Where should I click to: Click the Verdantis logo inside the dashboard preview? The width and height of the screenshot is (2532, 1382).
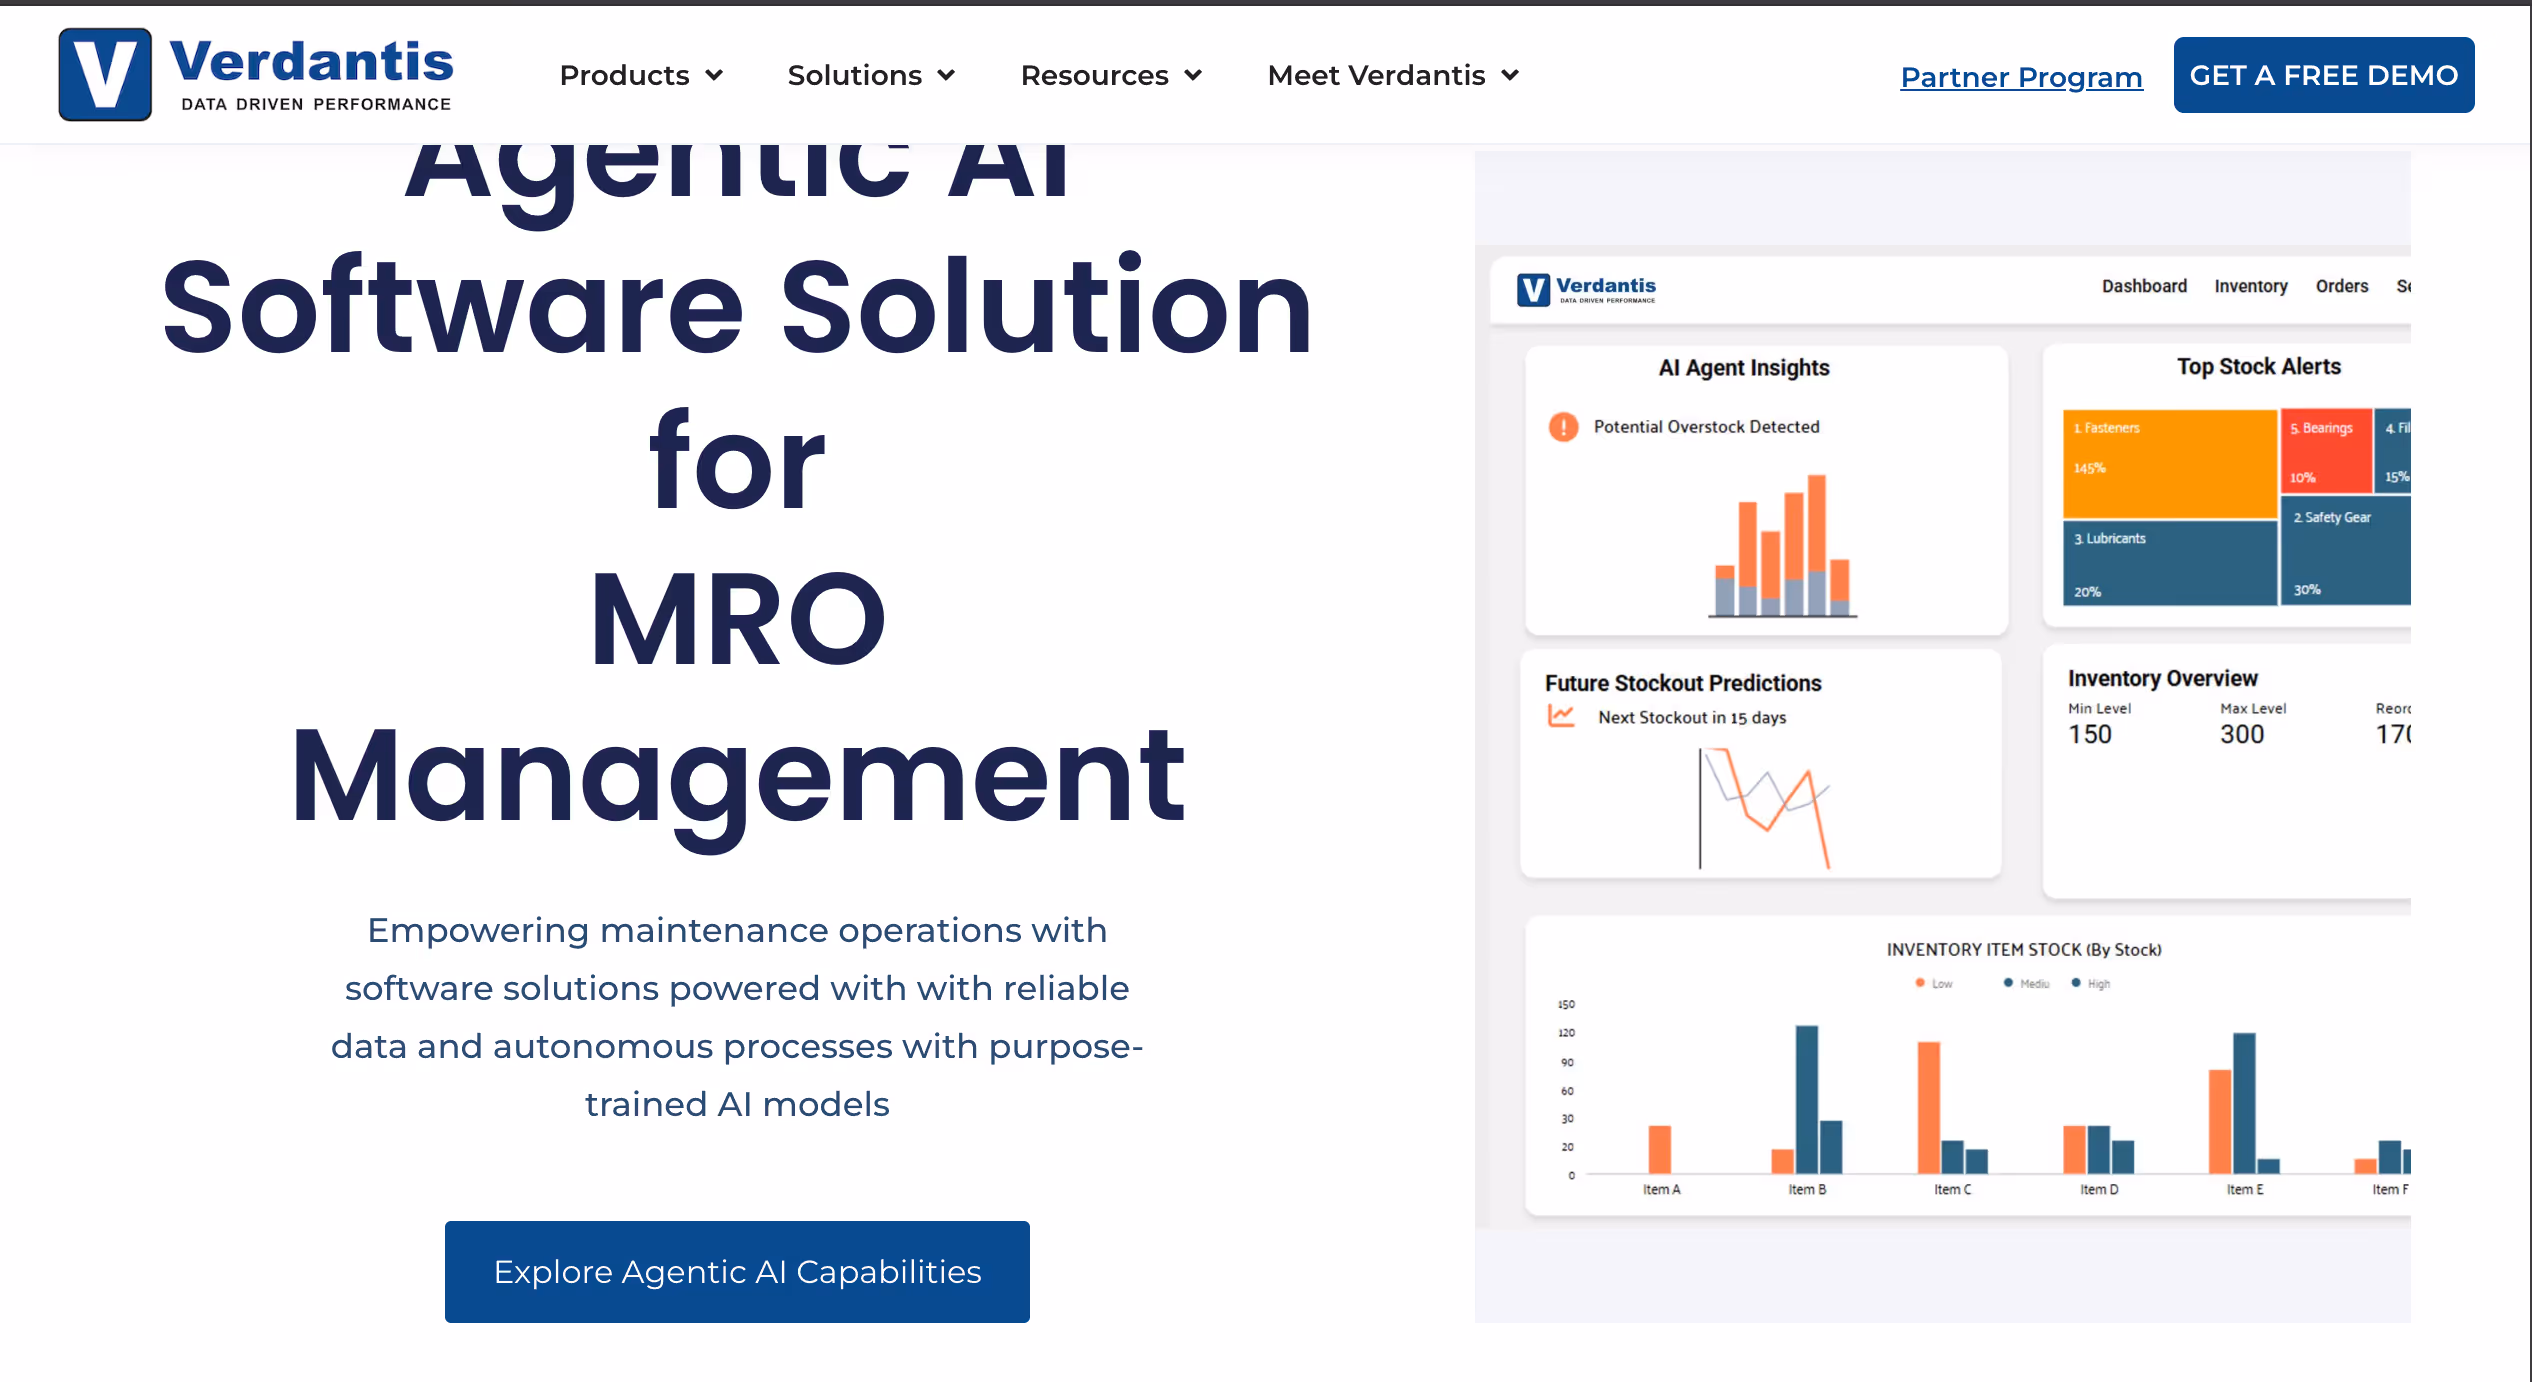[x=1587, y=289]
